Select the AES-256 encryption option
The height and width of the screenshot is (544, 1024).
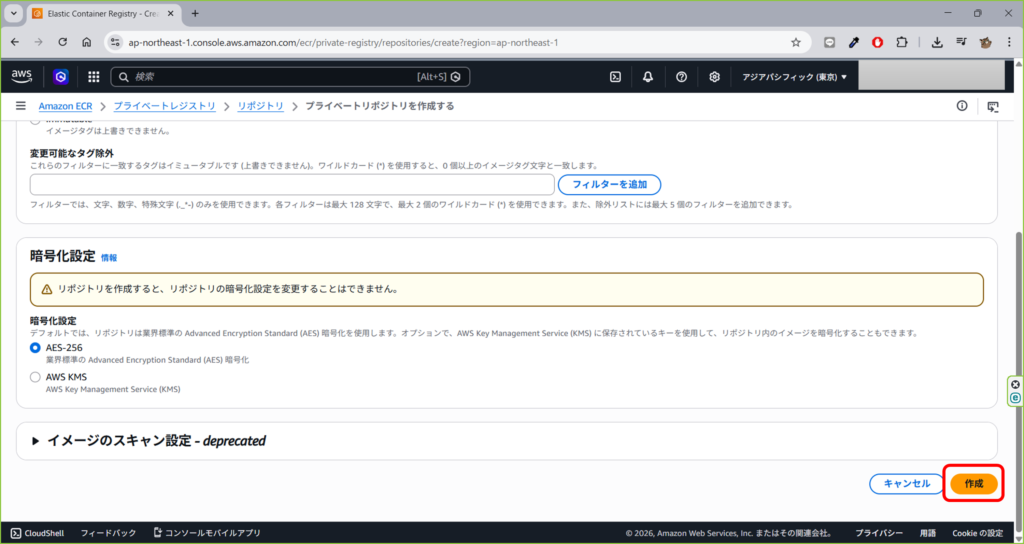(36, 347)
